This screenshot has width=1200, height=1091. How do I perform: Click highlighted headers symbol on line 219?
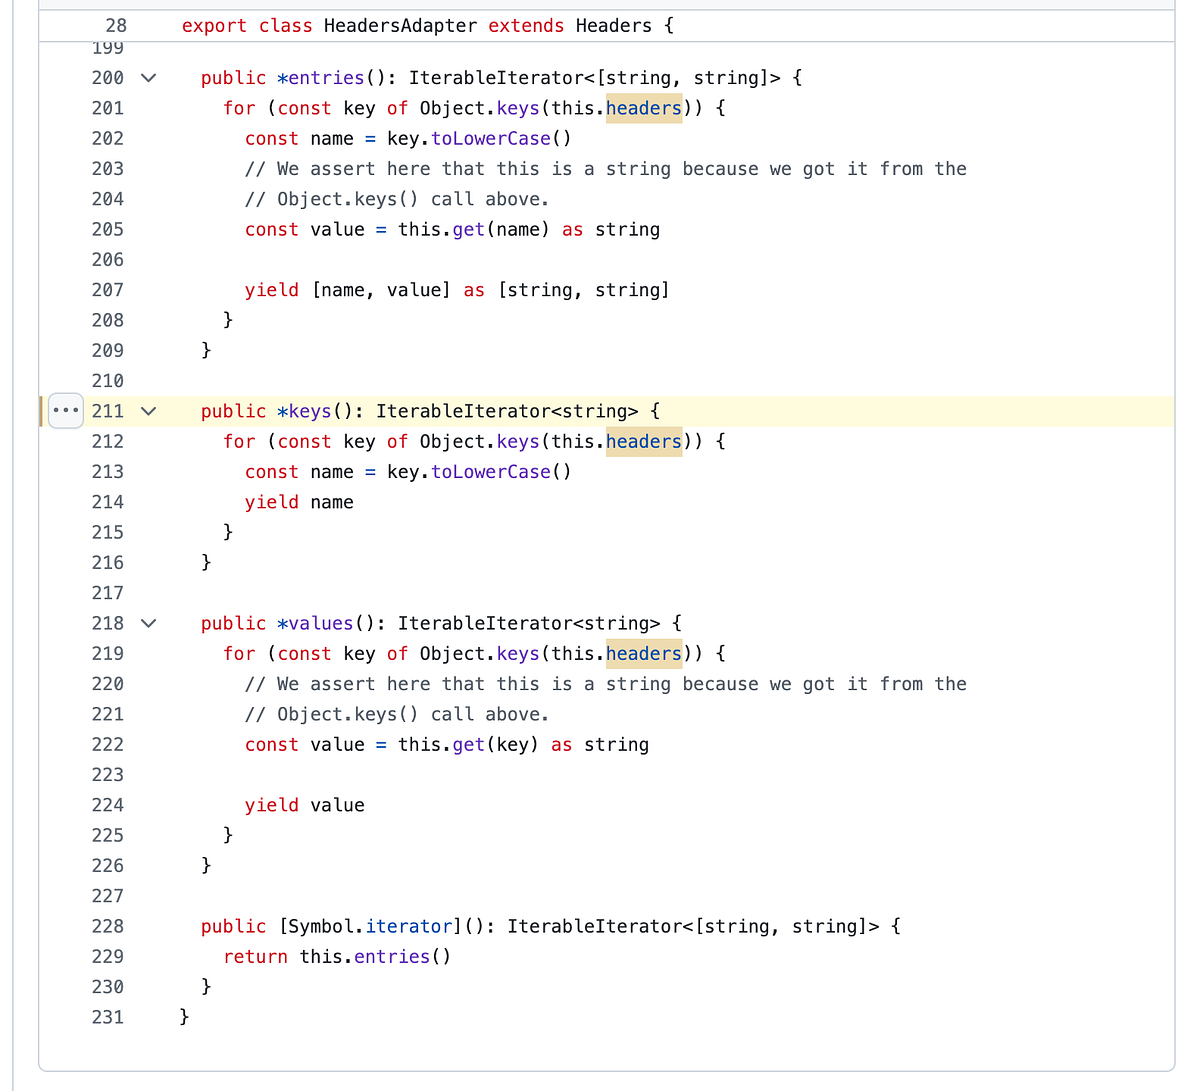[x=643, y=653]
